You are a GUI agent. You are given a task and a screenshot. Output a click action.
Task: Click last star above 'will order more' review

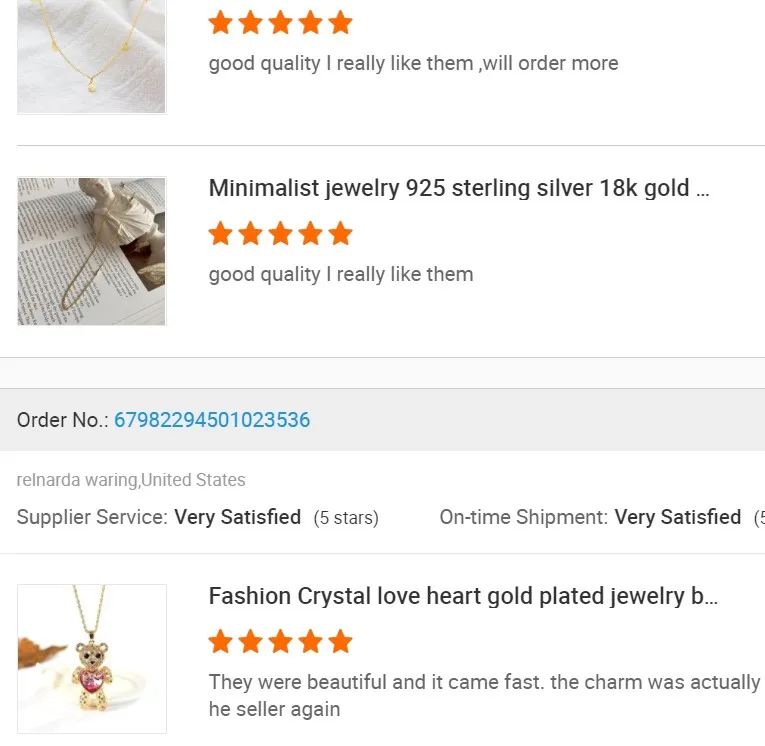click(x=341, y=23)
